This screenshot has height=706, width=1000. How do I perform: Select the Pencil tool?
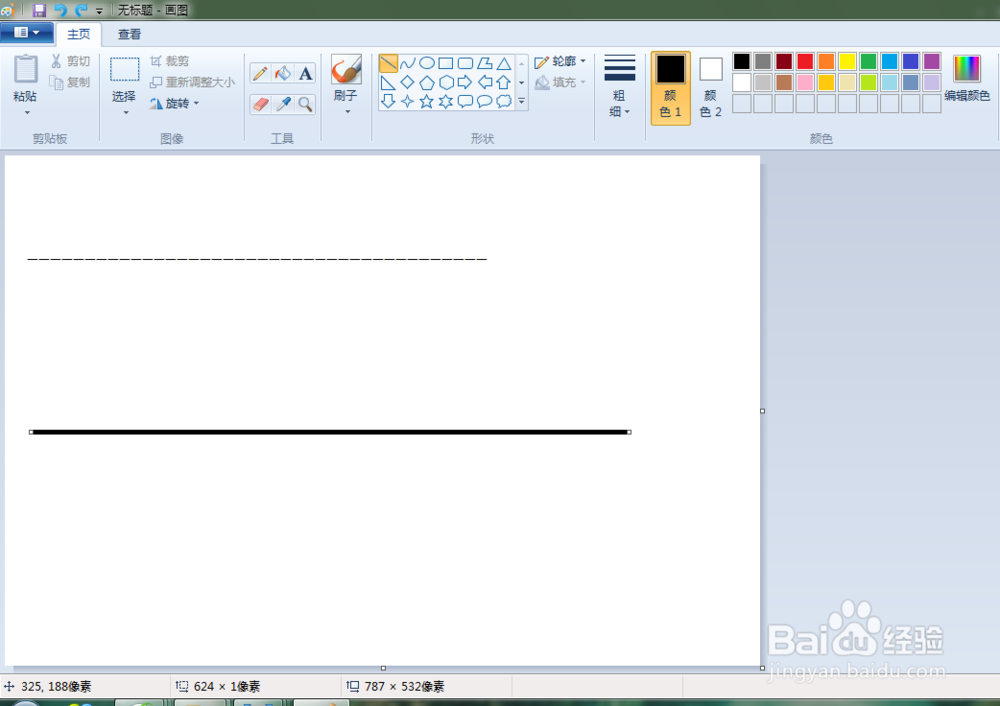[260, 73]
